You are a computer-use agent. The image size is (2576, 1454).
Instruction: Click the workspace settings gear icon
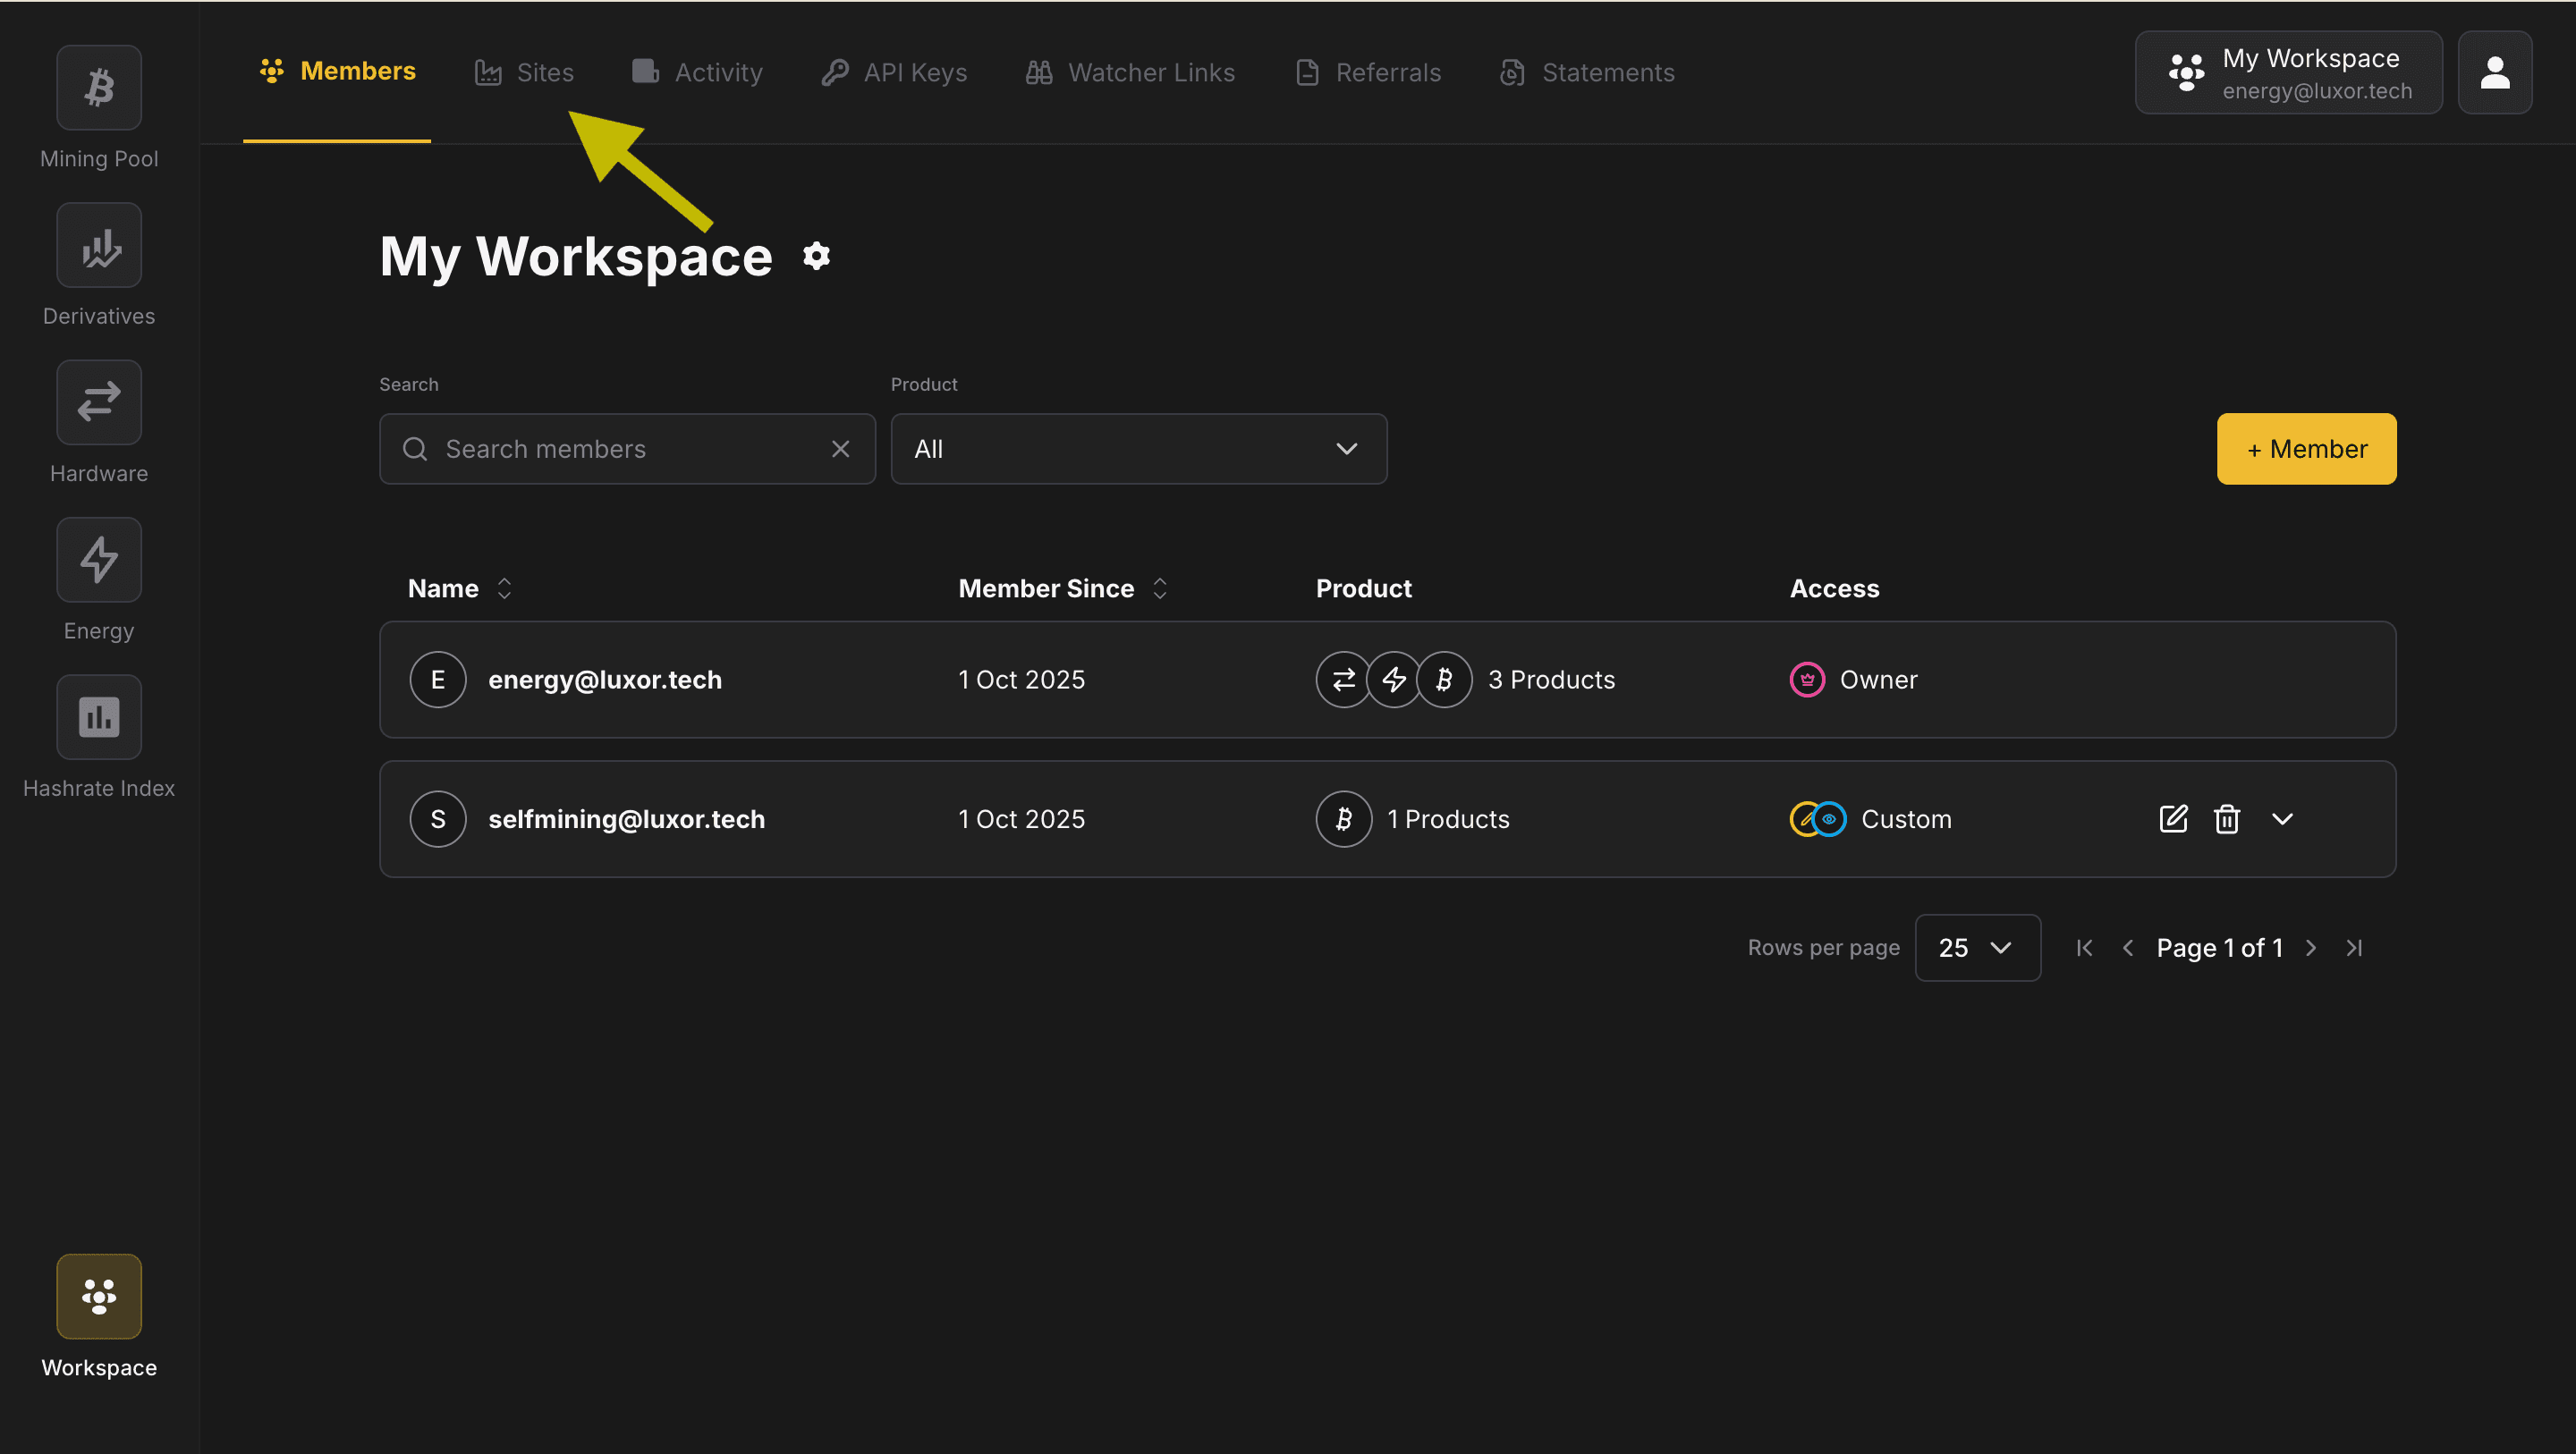tap(816, 256)
